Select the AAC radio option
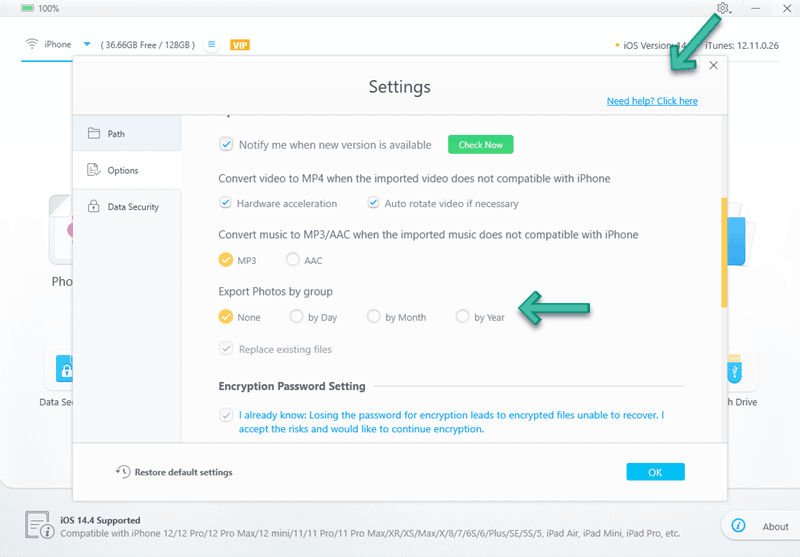The image size is (800, 557). point(293,260)
